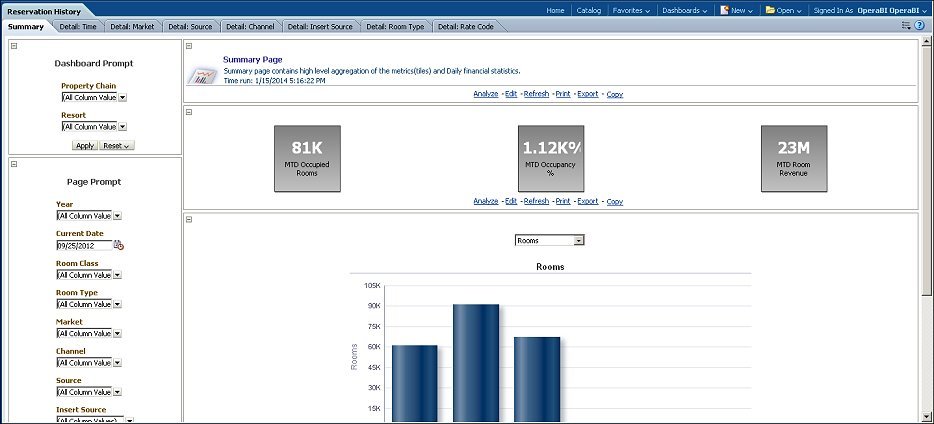934x424 pixels.
Task: Open the calendar picker beside Current Date
Action: 119,245
